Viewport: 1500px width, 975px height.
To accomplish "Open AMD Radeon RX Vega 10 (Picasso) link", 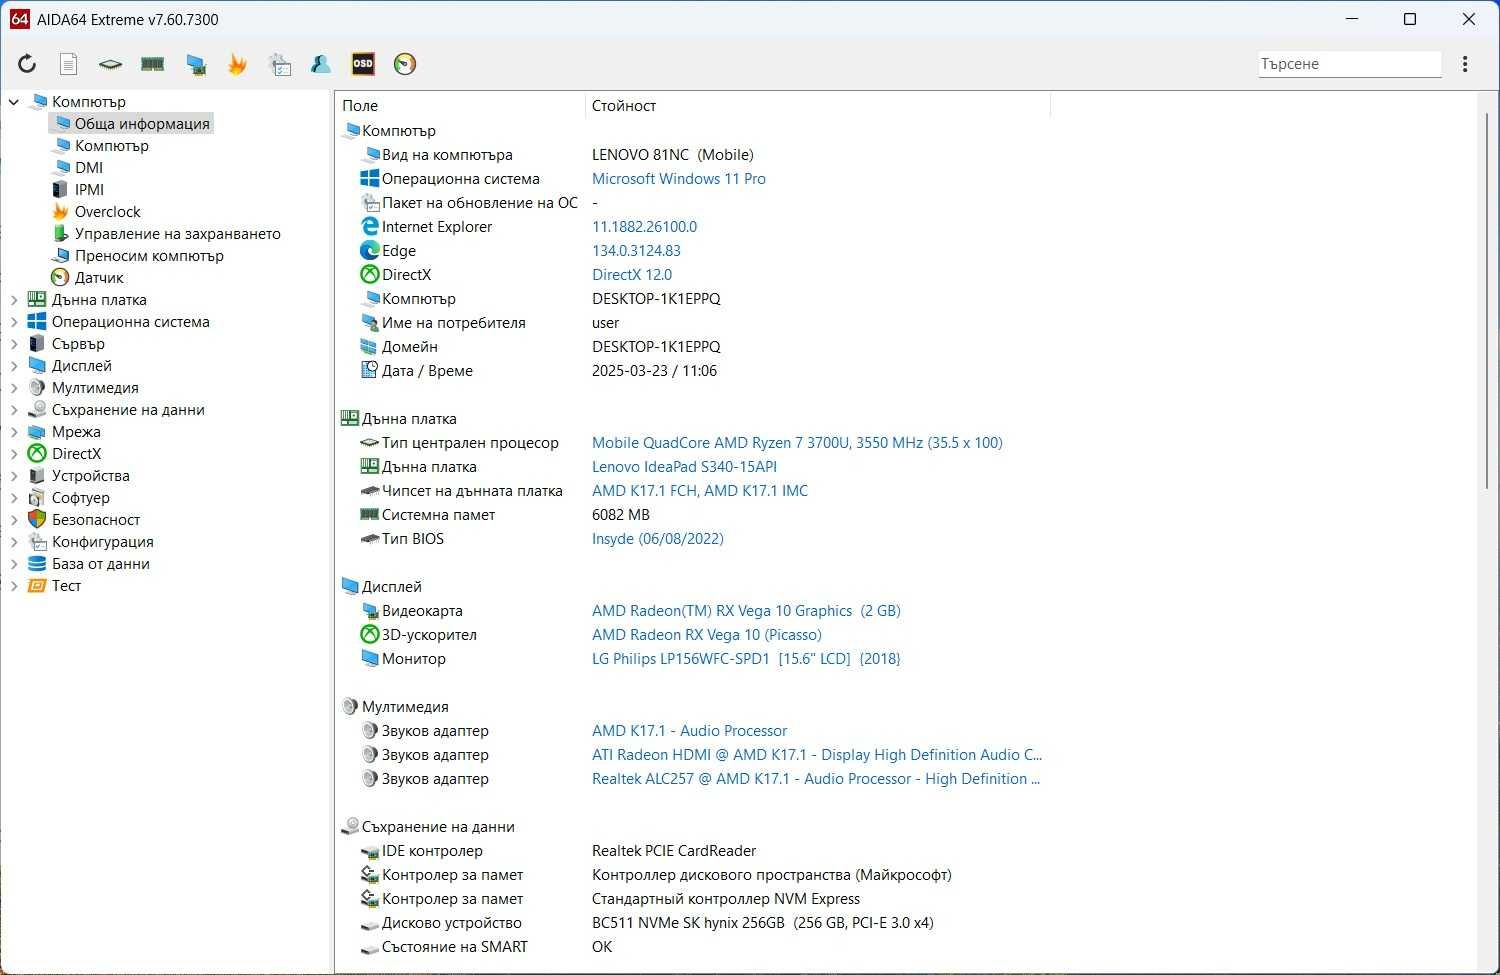I will pyautogui.click(x=707, y=635).
